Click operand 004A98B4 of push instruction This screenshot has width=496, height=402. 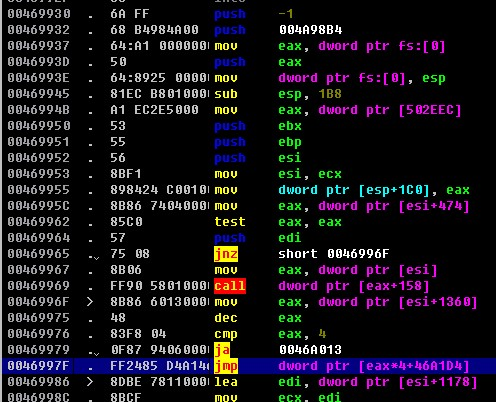pyautogui.click(x=311, y=30)
